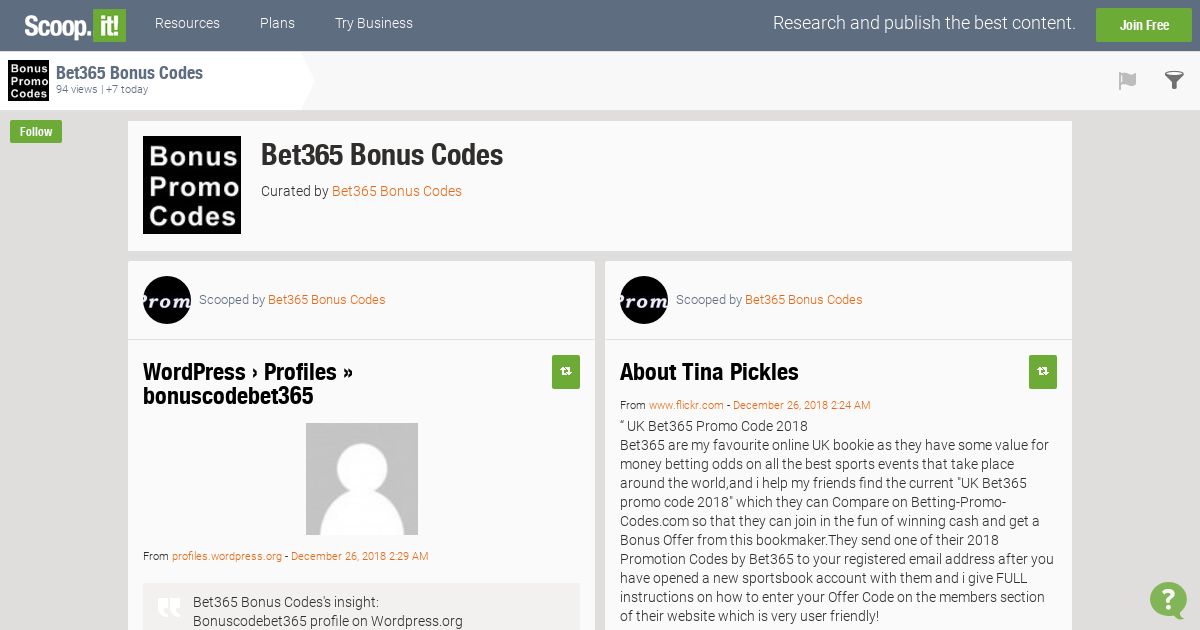Rescoop the WordPress Profiles post
1200x630 pixels.
(566, 371)
